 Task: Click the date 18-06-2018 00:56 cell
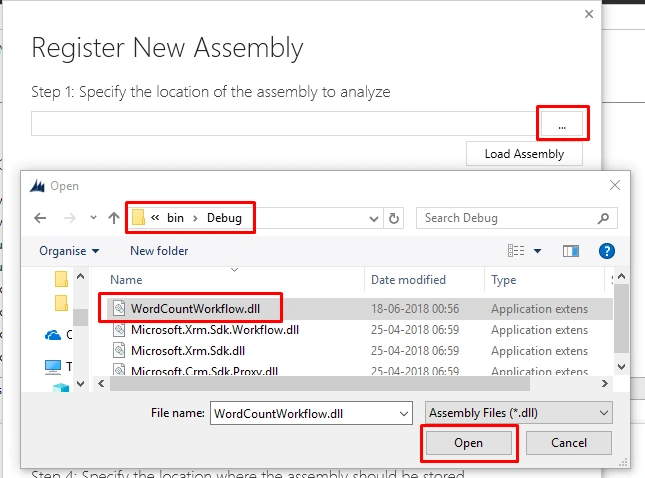[x=415, y=309]
